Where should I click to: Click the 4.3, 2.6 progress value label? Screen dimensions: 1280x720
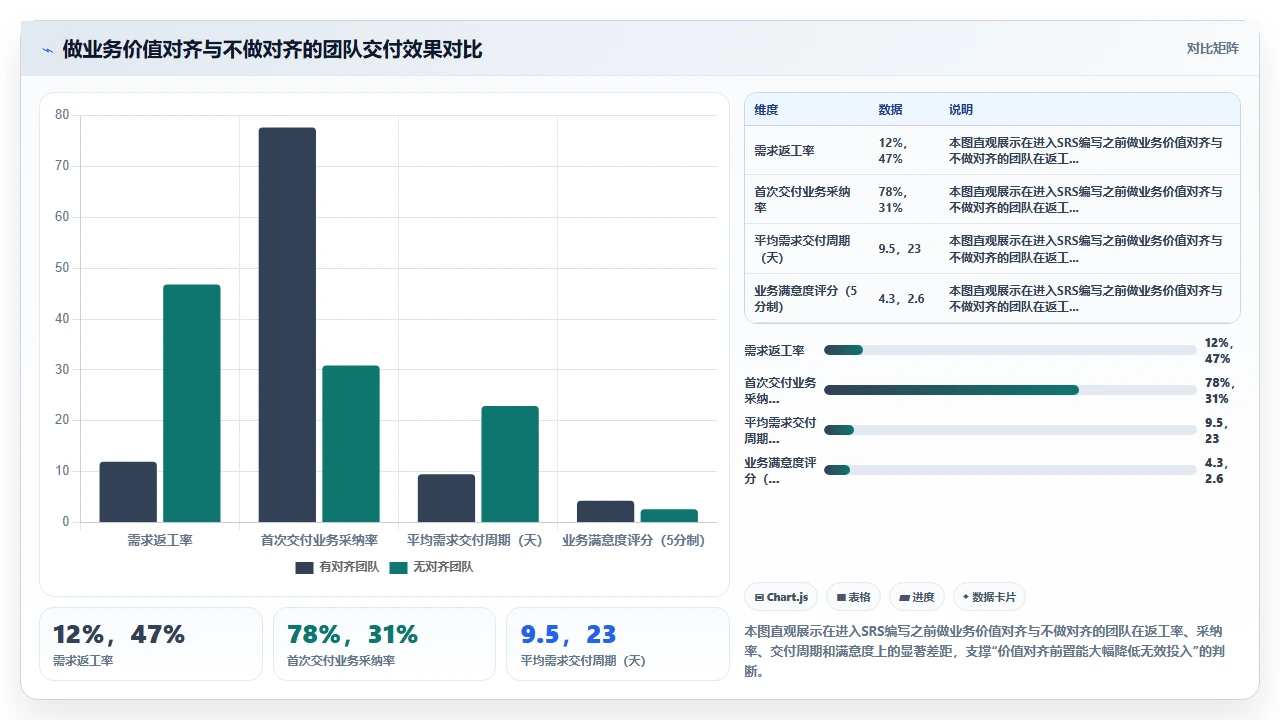pyautogui.click(x=1219, y=470)
